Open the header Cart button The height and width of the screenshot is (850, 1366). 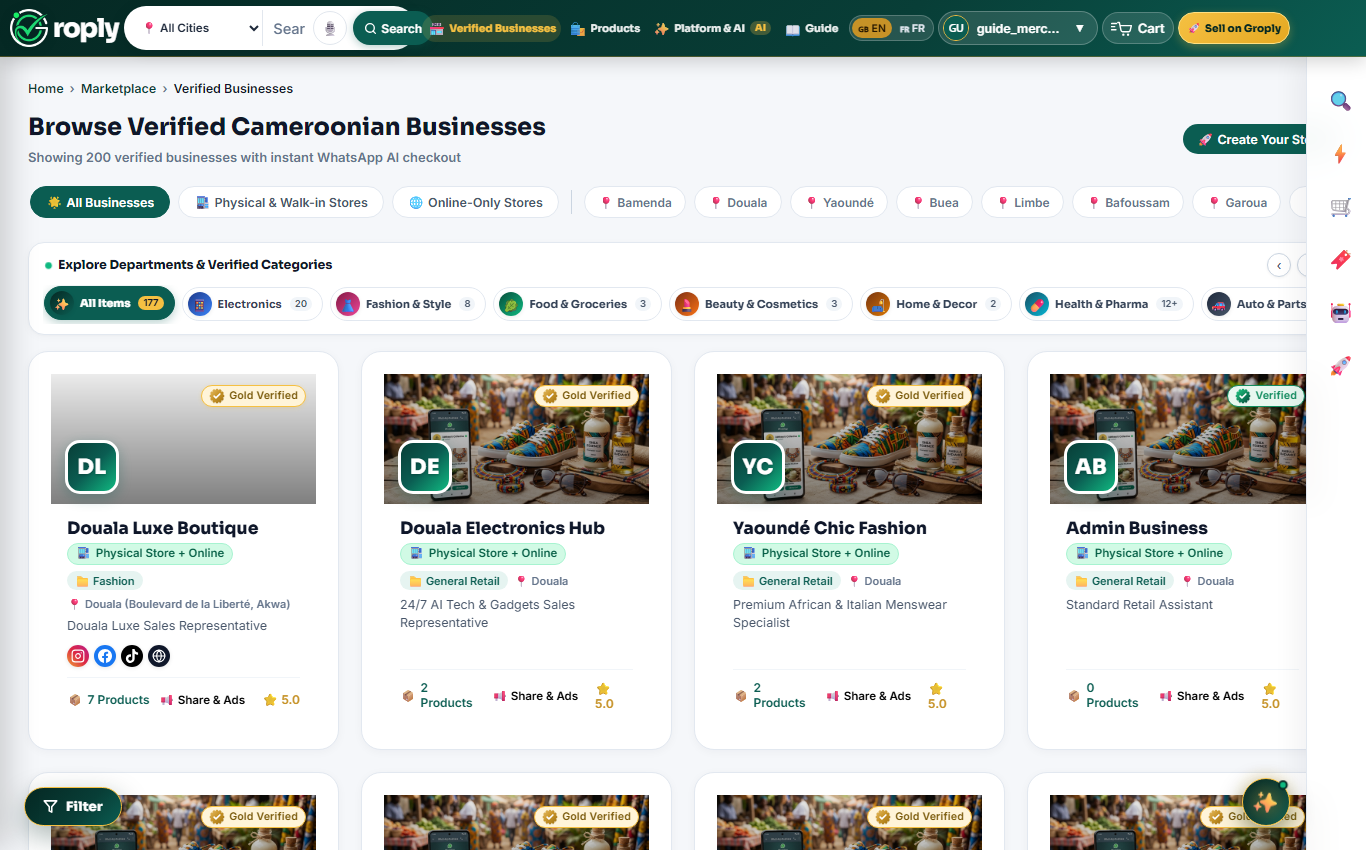tap(1138, 28)
